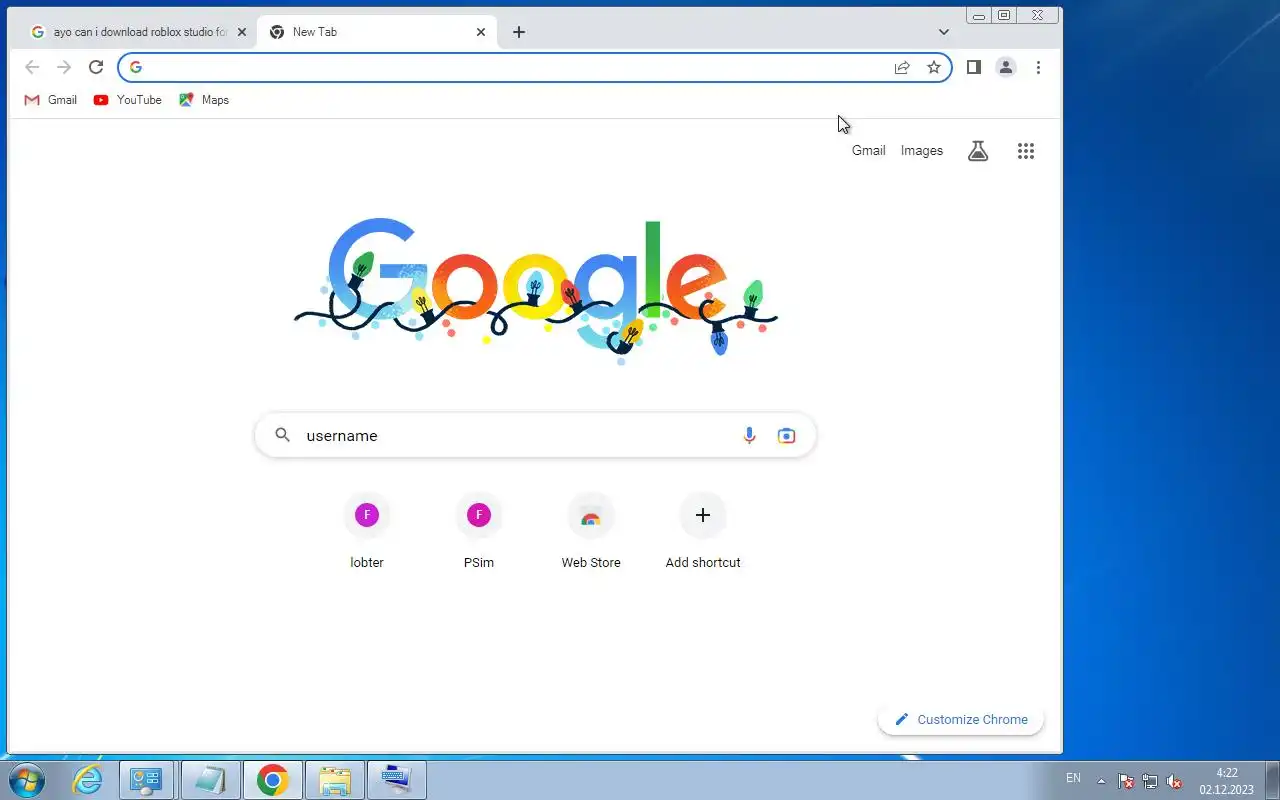Viewport: 1280px width, 800px height.
Task: Open the Web Store shortcut
Action: [x=591, y=532]
